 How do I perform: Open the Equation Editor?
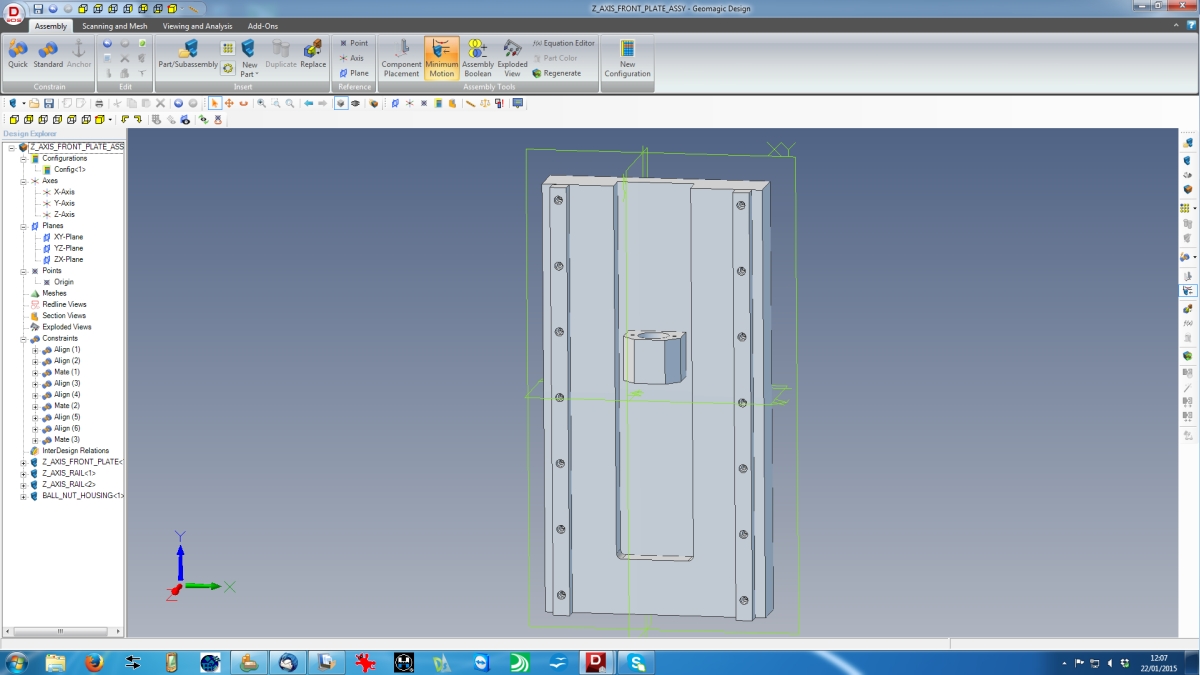click(563, 43)
